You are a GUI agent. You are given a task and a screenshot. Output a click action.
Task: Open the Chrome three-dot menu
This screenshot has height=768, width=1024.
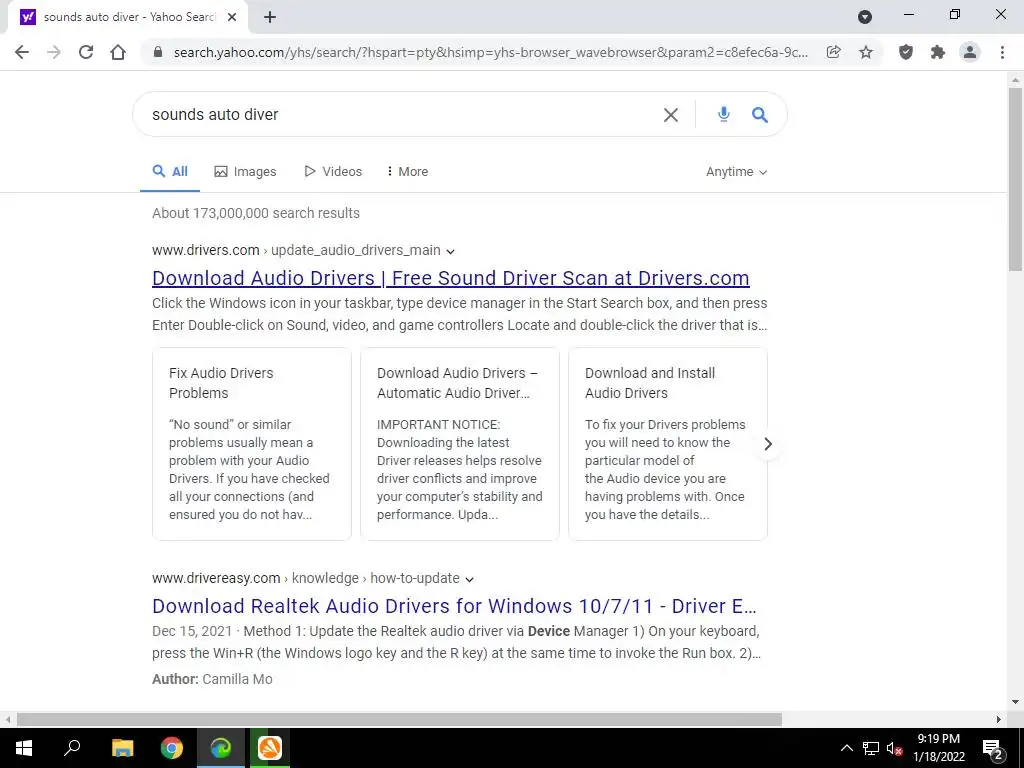point(1002,52)
